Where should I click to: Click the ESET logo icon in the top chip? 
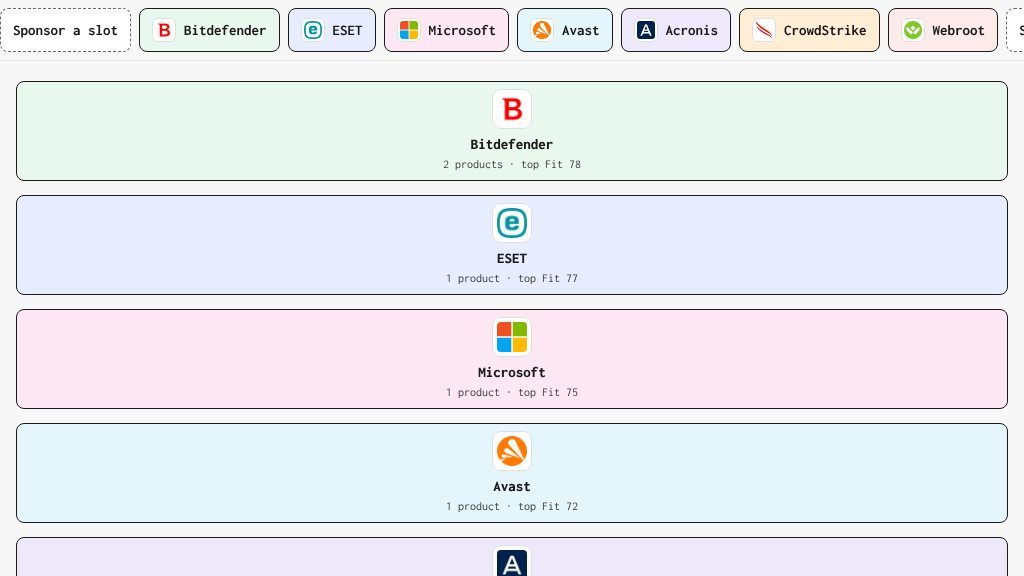313,30
